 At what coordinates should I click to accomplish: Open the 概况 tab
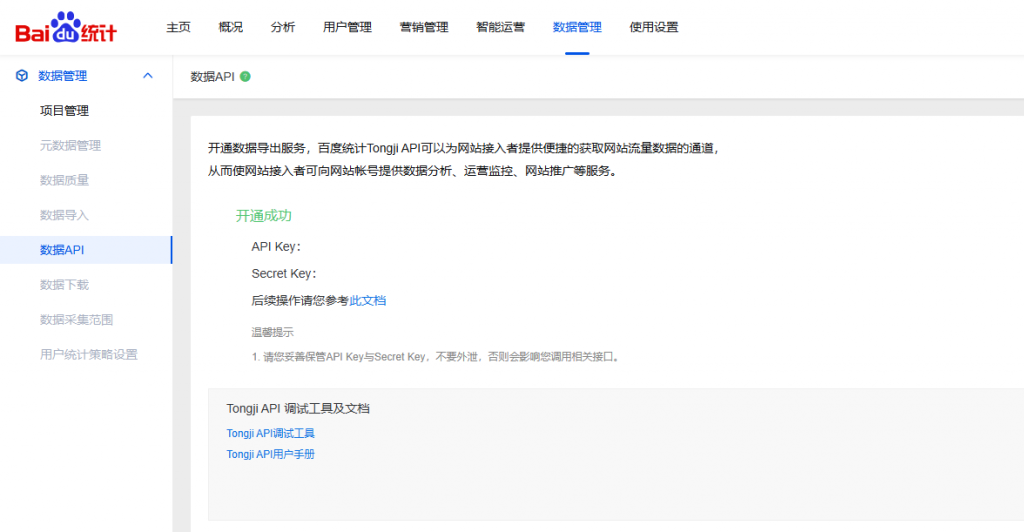(x=231, y=27)
